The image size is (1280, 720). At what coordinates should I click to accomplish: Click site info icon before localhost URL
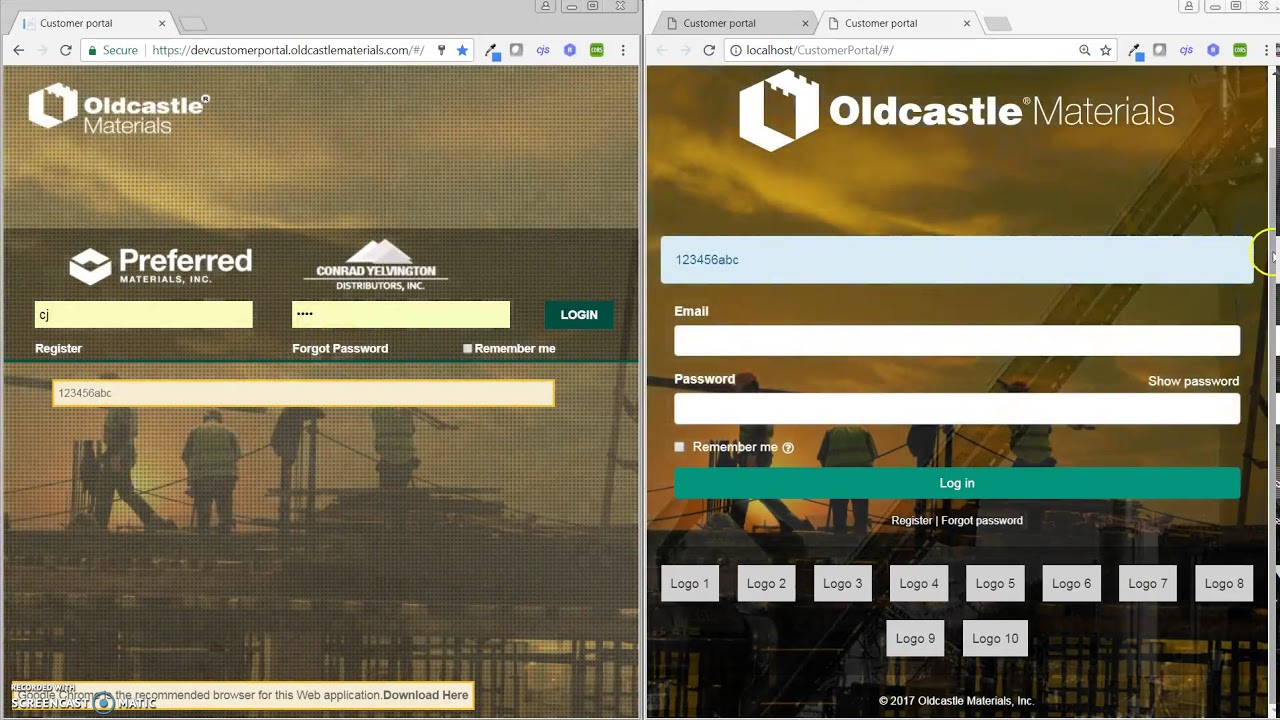point(735,50)
